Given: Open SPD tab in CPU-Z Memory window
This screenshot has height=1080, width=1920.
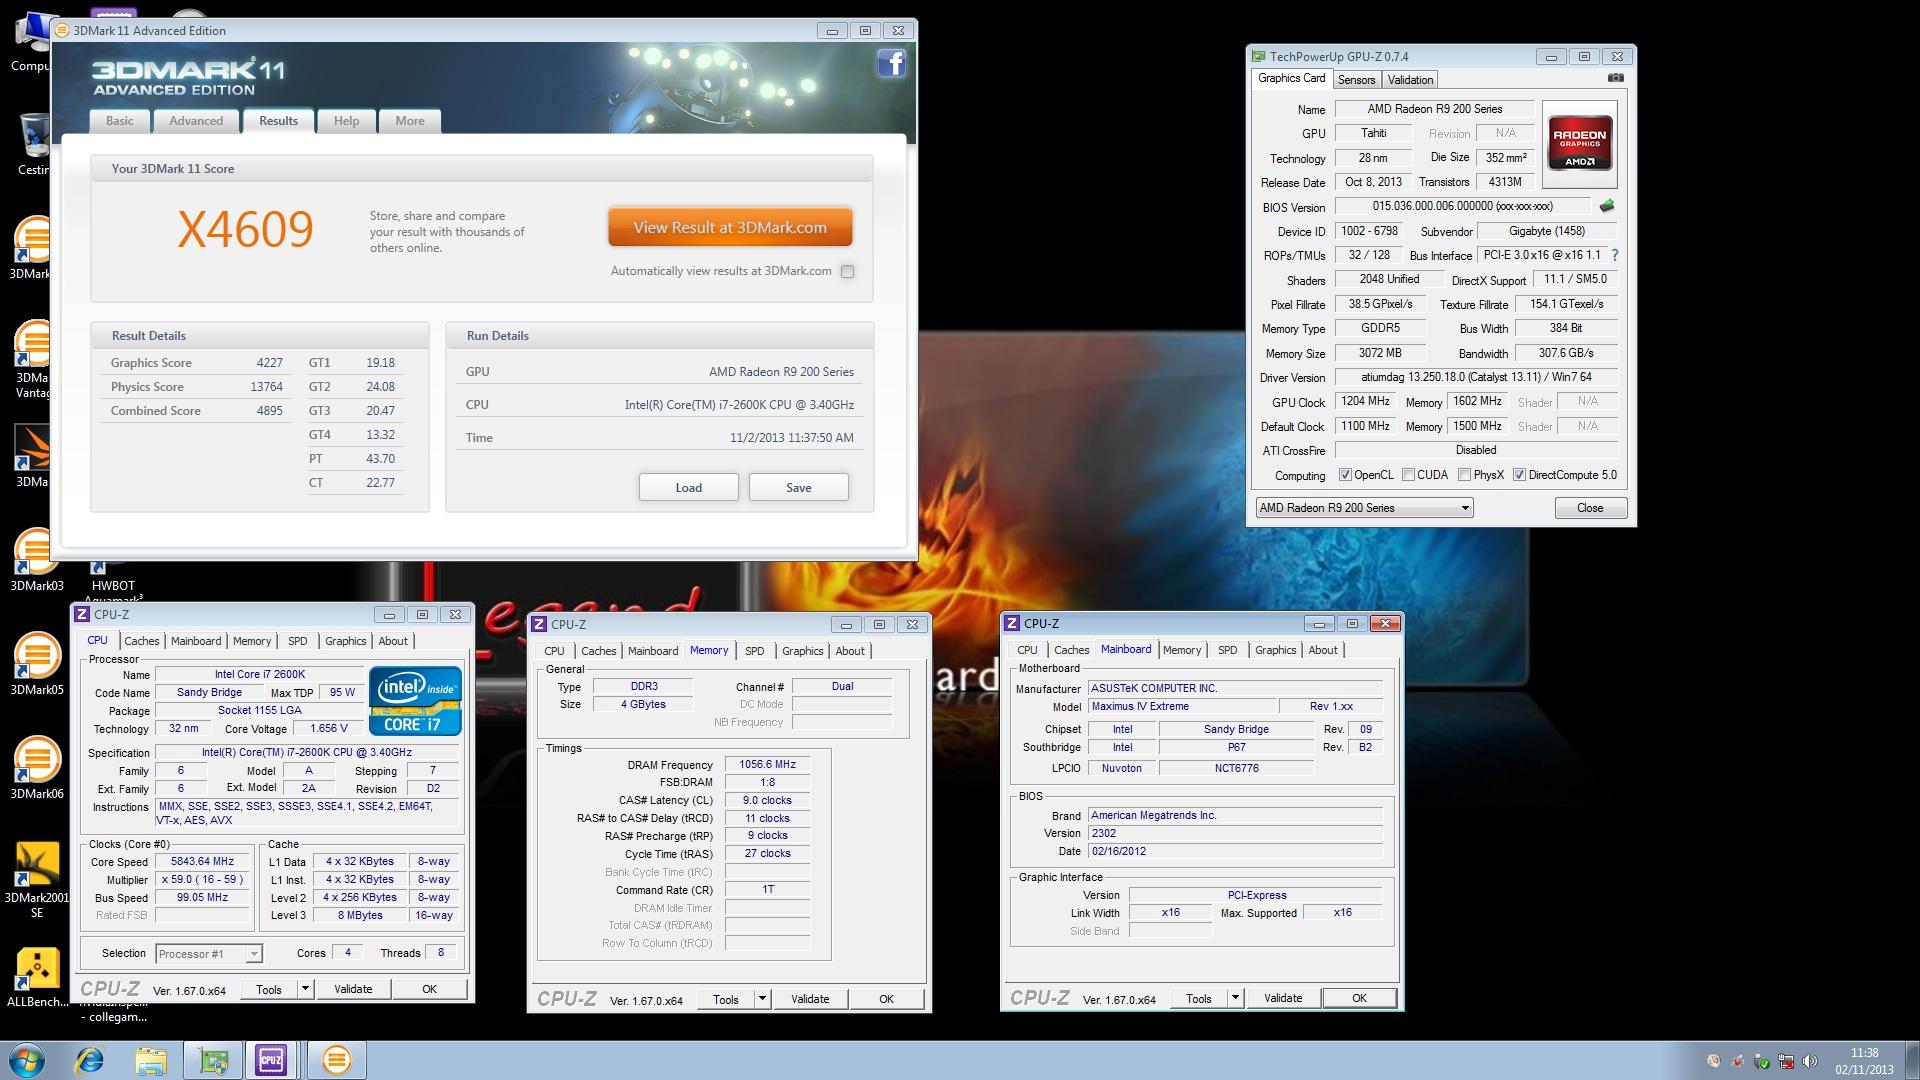Looking at the screenshot, I should (x=755, y=651).
